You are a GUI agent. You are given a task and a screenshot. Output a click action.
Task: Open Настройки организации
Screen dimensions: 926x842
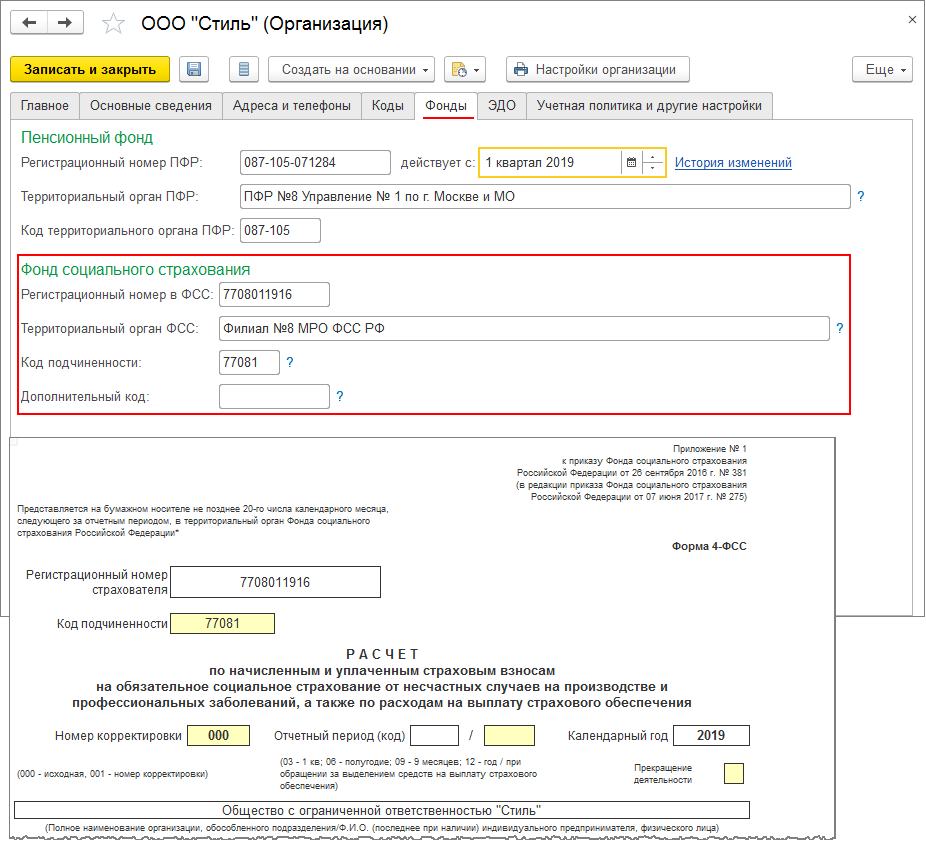[x=598, y=69]
